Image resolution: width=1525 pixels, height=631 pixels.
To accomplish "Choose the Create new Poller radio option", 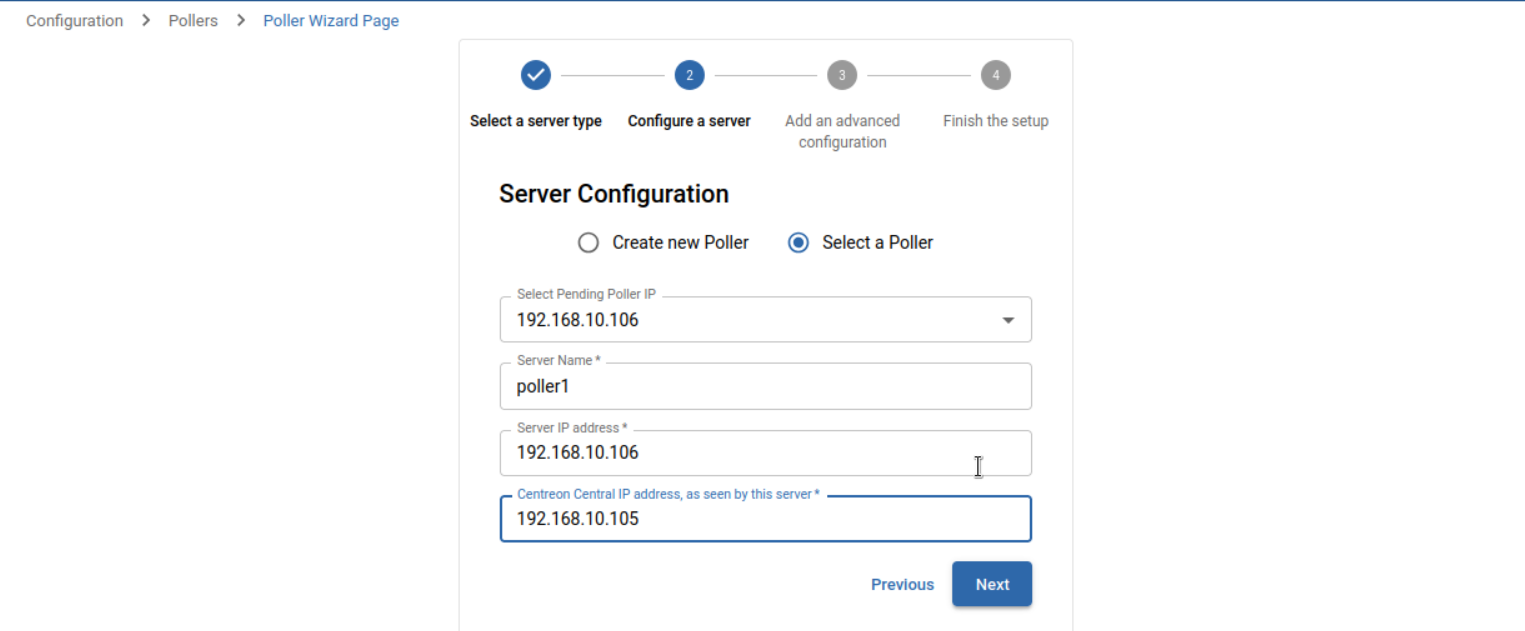I will (589, 243).
